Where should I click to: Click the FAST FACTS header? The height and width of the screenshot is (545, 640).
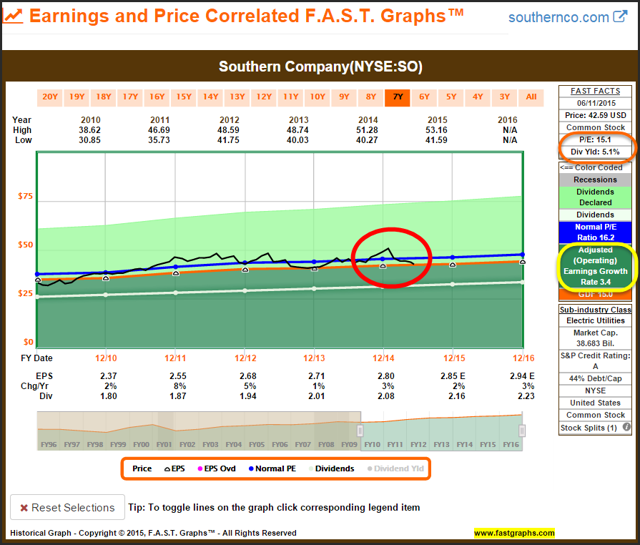click(595, 91)
